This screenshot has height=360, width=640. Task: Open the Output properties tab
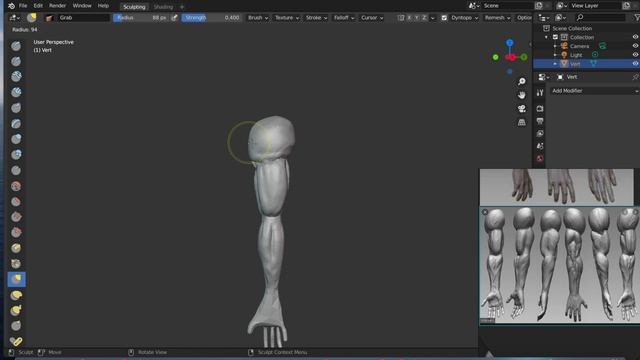tap(540, 121)
